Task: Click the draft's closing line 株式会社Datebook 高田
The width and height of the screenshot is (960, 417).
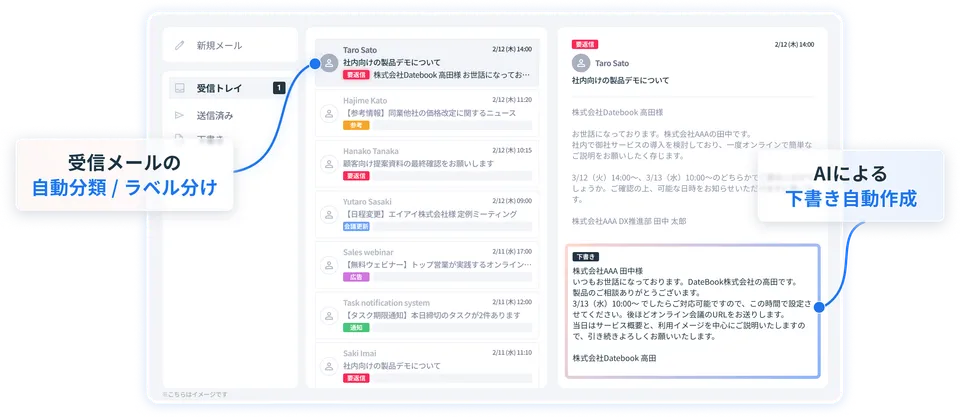Action: pos(615,358)
